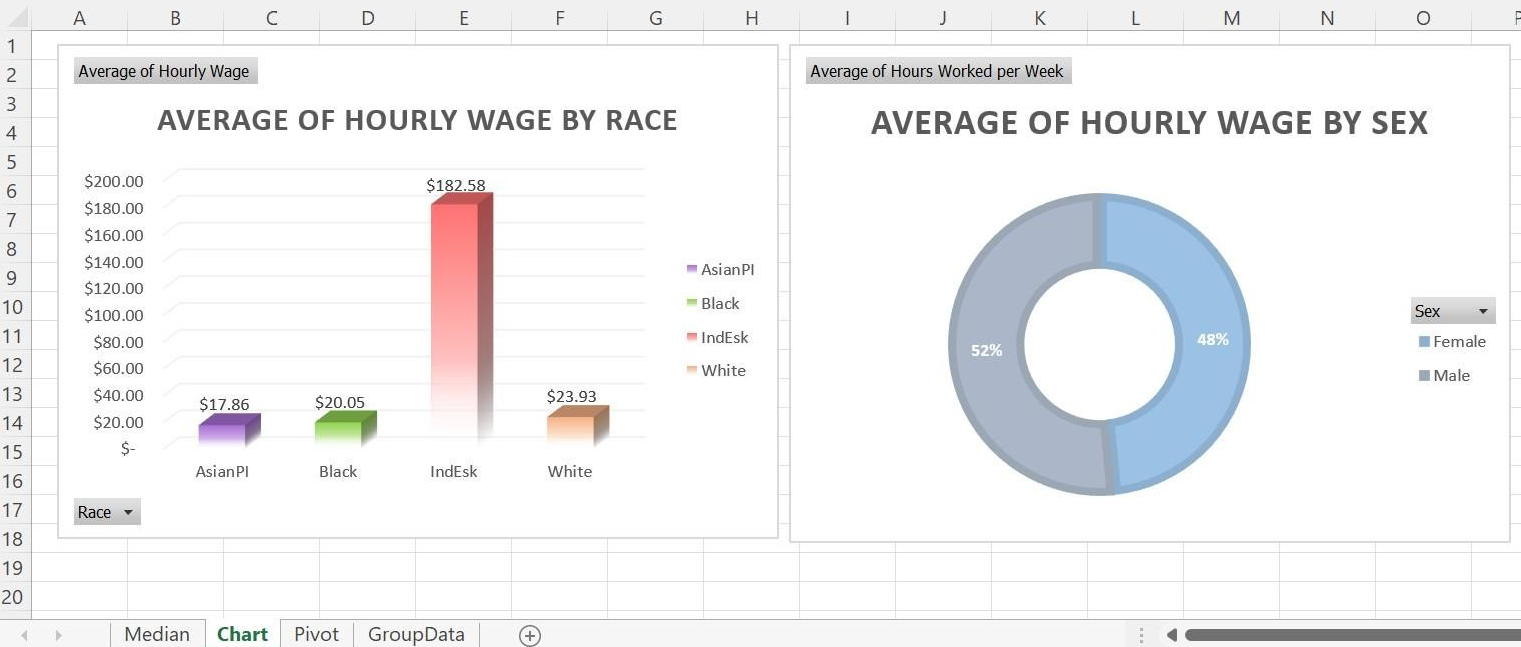The width and height of the screenshot is (1521, 647).
Task: Click the IndEsk legend marker
Action: pyautogui.click(x=689, y=336)
